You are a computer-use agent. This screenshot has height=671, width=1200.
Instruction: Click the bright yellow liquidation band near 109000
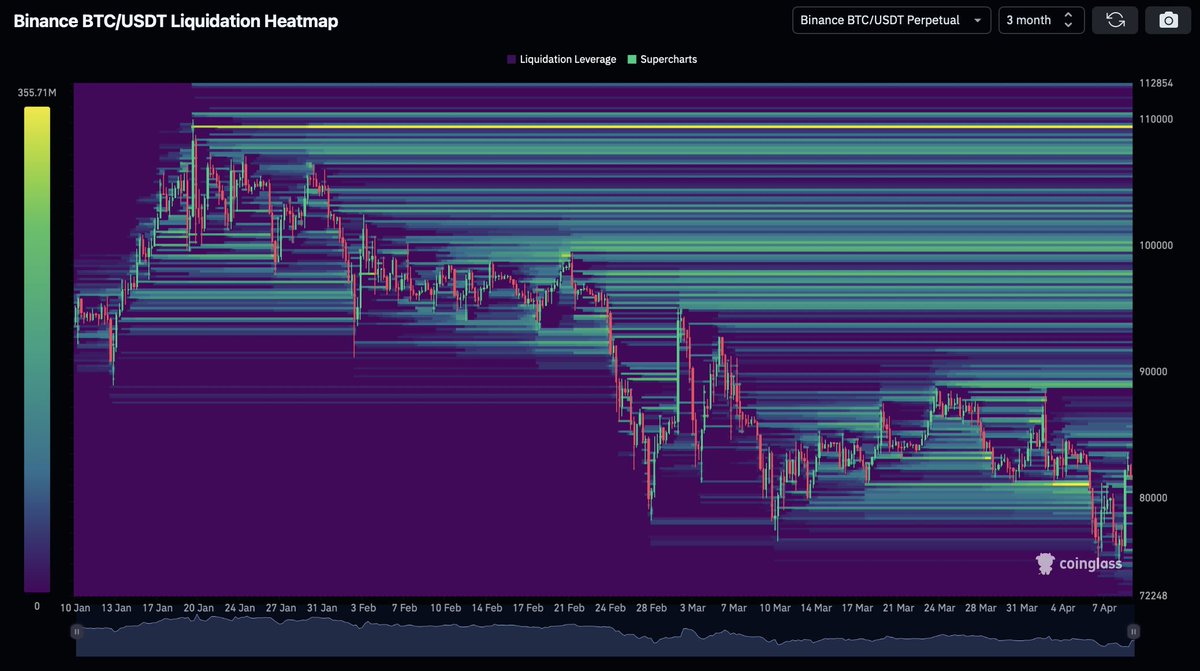click(660, 127)
